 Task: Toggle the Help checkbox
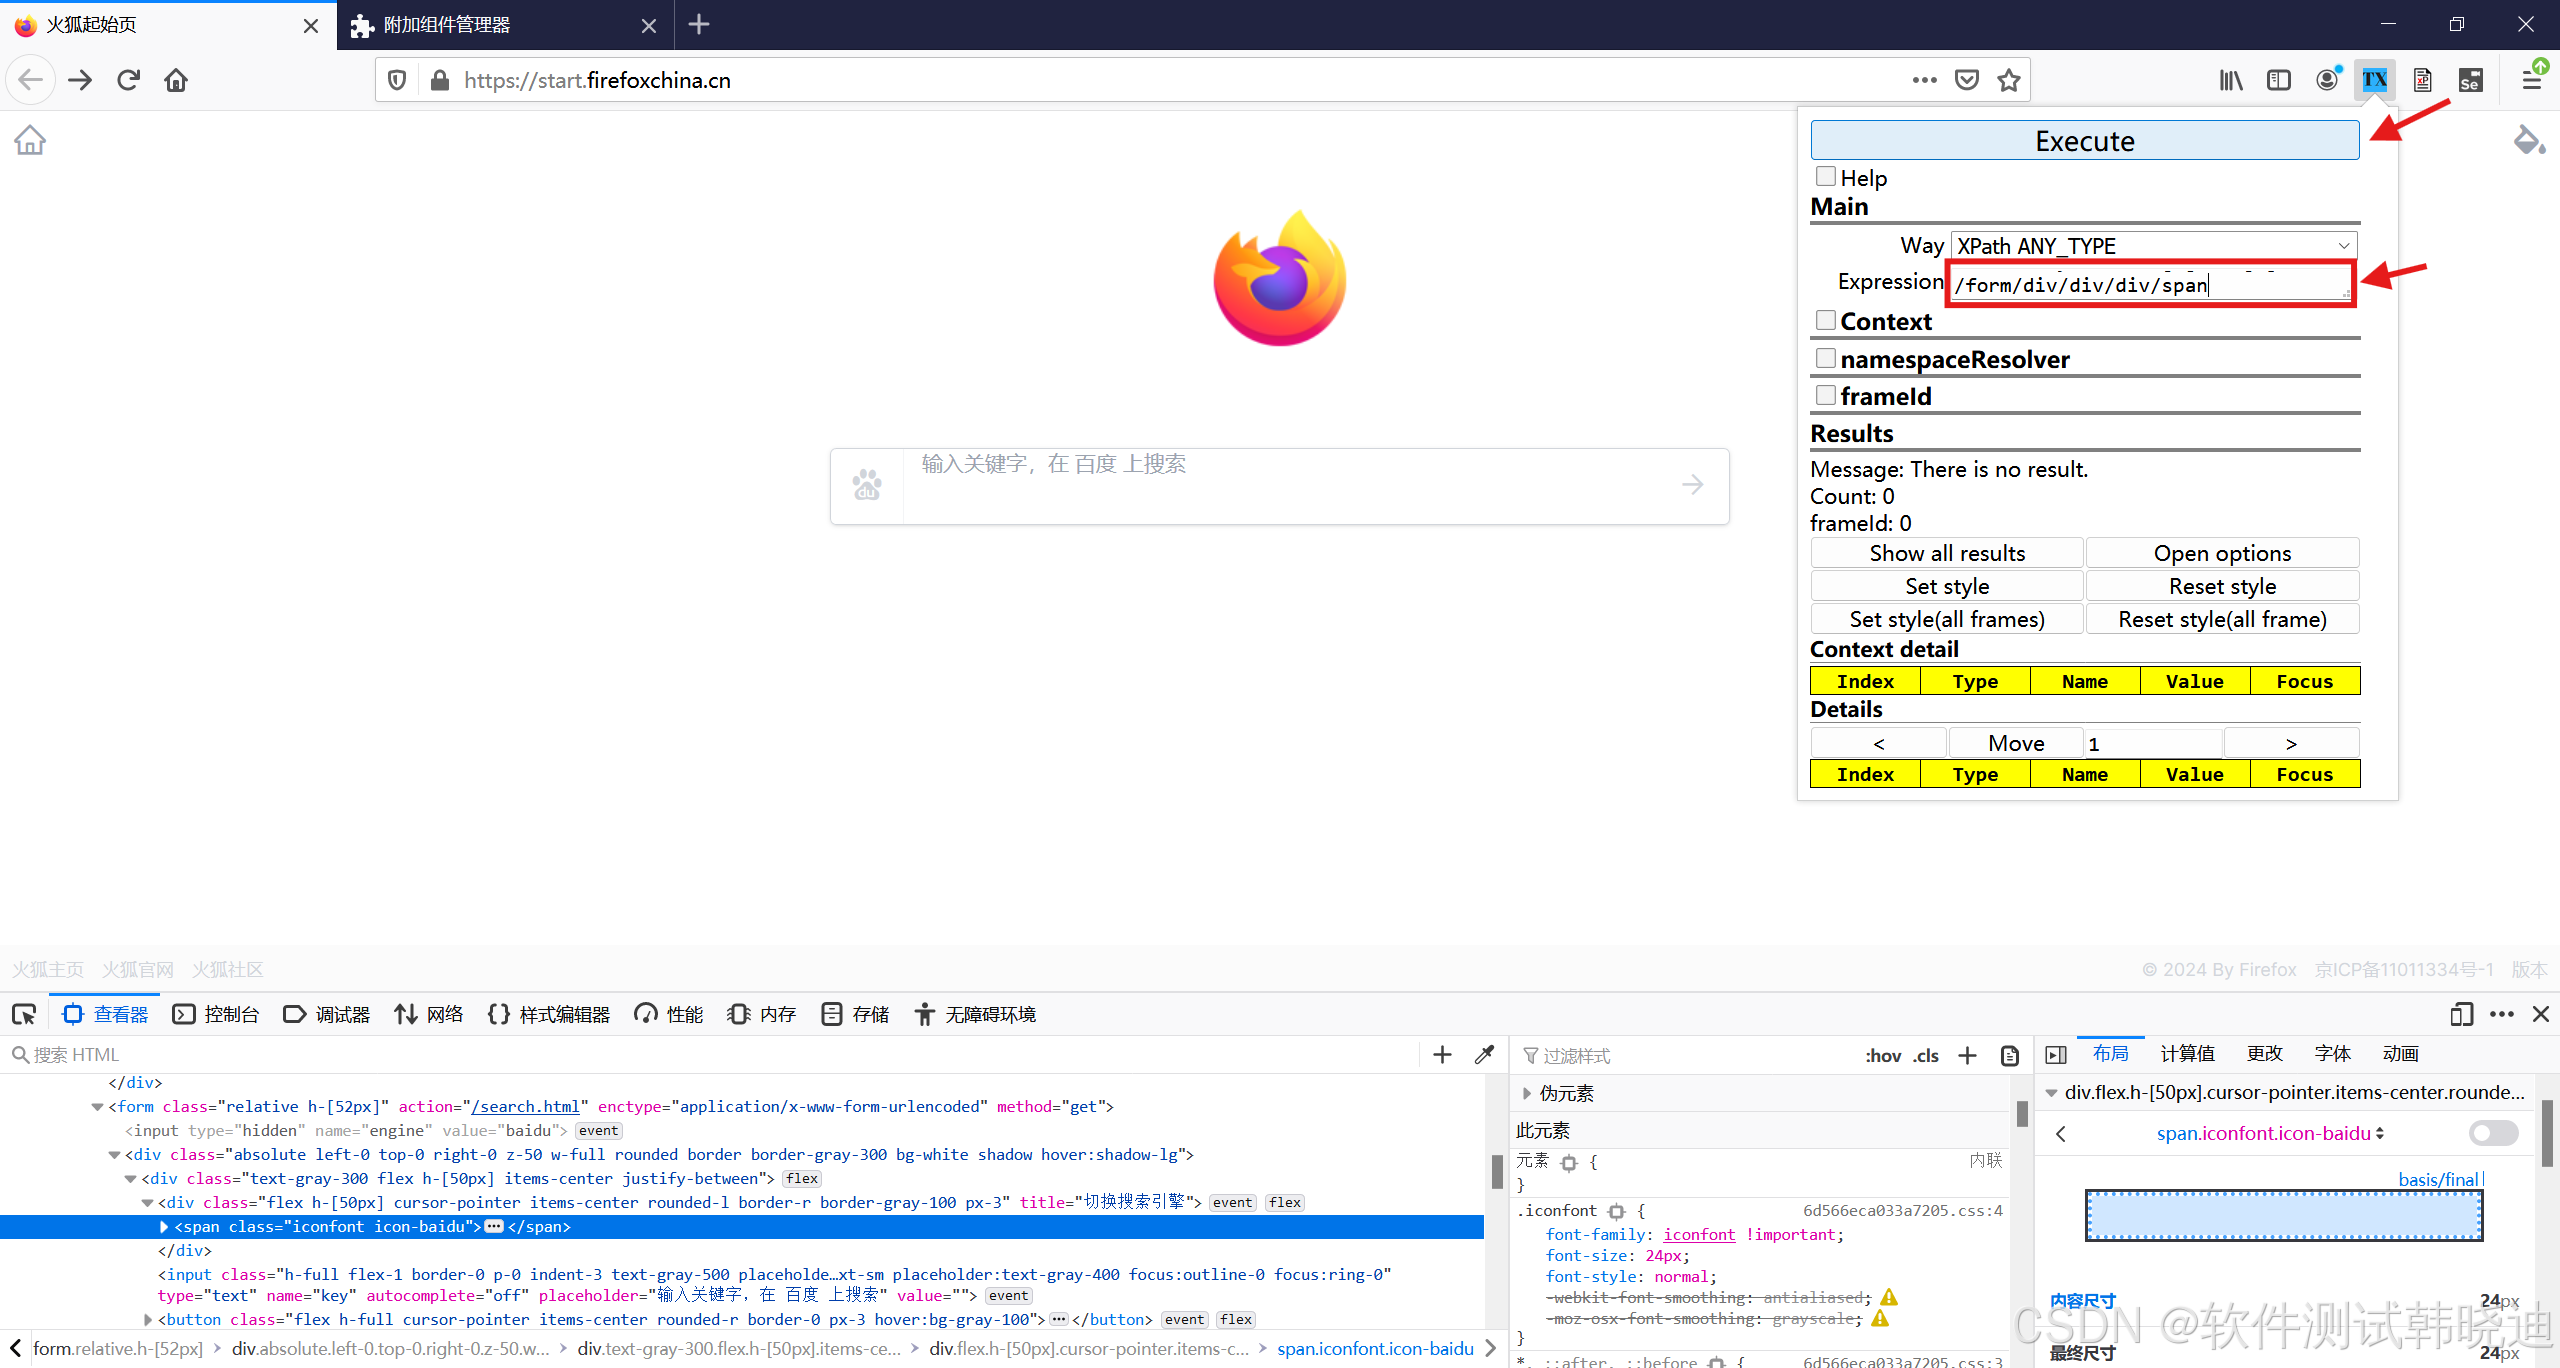click(1826, 177)
